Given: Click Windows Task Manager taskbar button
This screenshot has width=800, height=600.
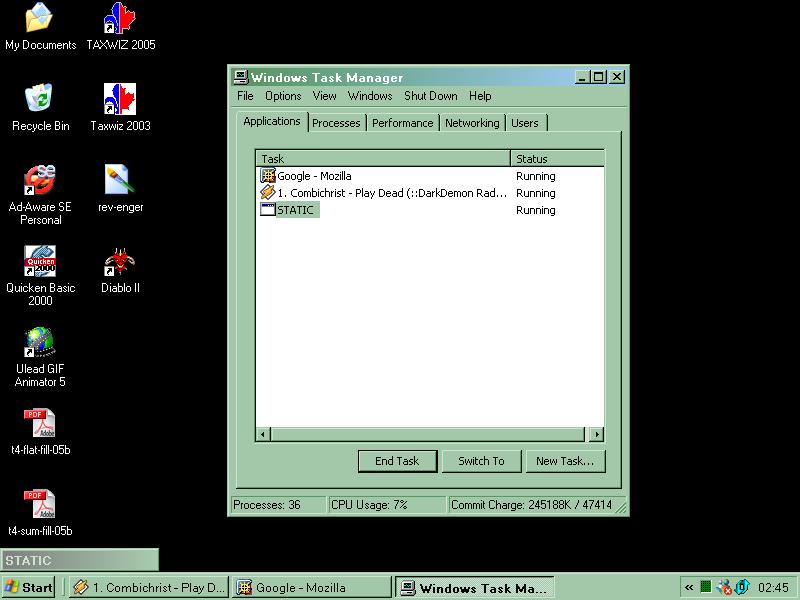Looking at the screenshot, I should (474, 588).
